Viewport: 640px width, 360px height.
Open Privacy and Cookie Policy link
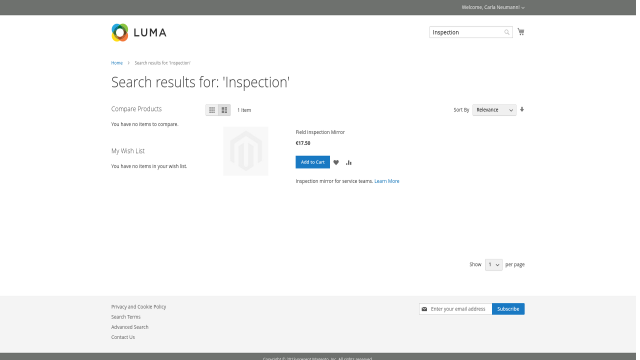[138, 307]
